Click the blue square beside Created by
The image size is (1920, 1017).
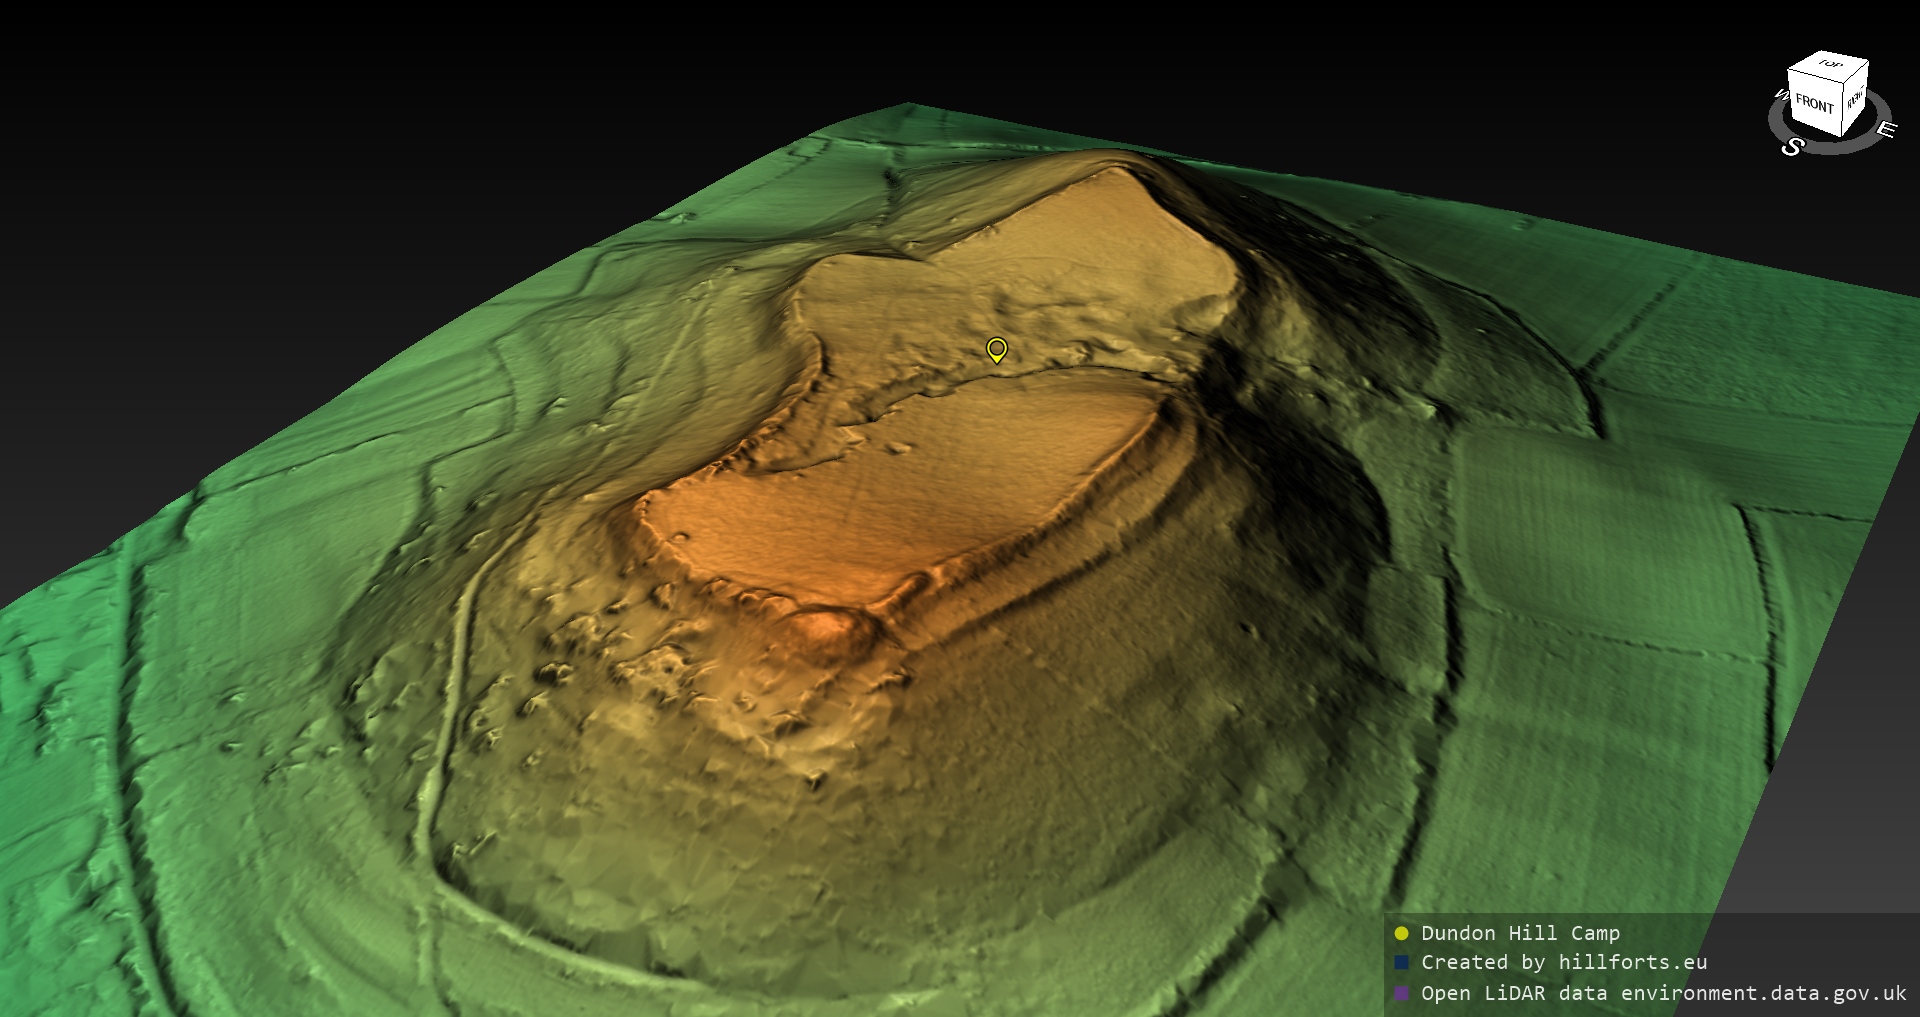point(1401,963)
